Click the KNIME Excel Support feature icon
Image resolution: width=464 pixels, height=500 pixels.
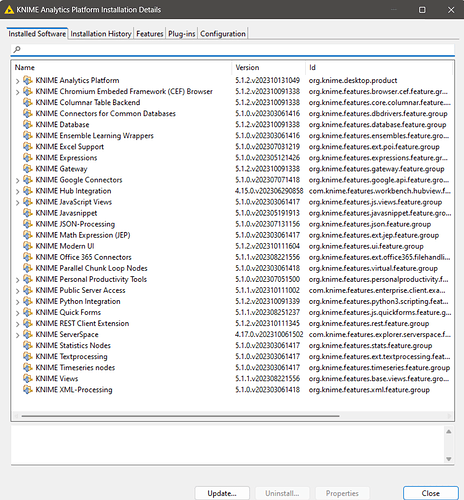pos(28,146)
